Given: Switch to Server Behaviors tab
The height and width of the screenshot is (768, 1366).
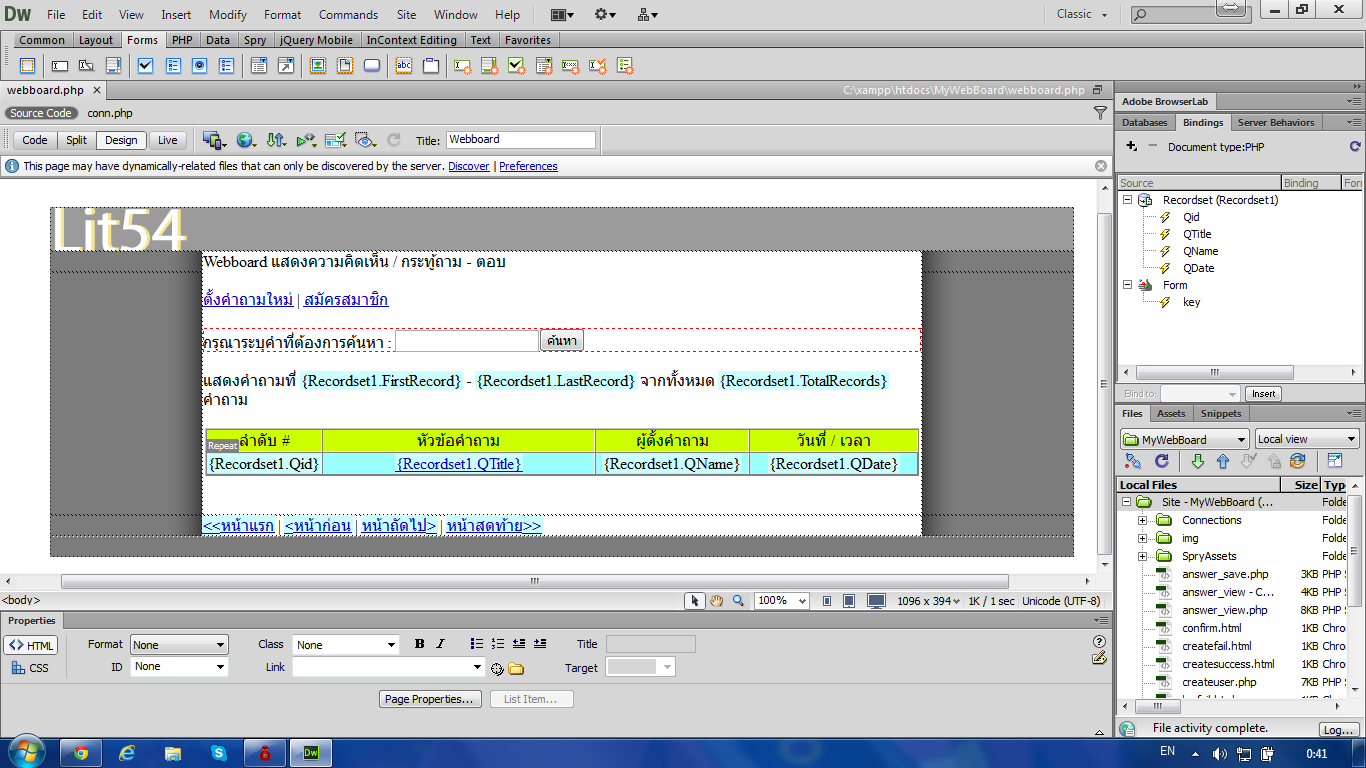Looking at the screenshot, I should pos(1275,122).
